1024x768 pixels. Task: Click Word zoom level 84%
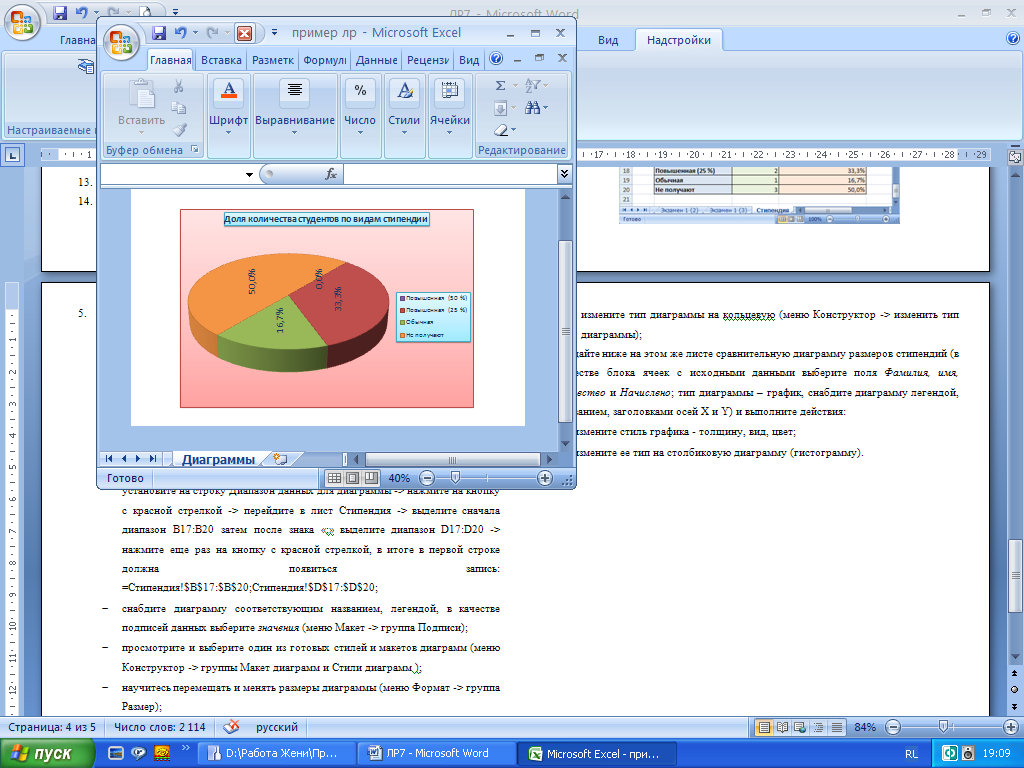(x=865, y=727)
